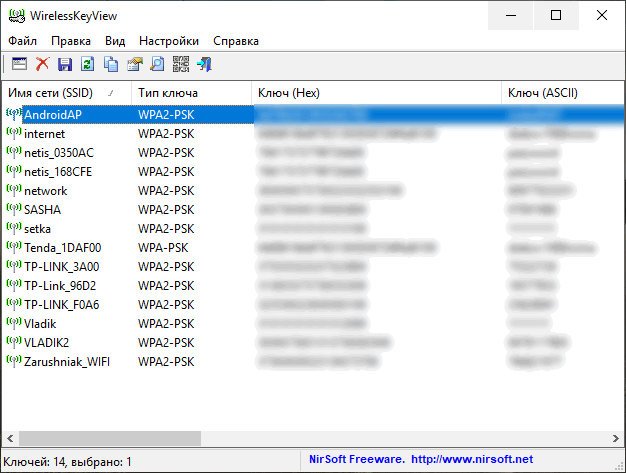Click the antenna icon beside TP-LINK_F0A6
Screen dimensions: 626x473
14,305
